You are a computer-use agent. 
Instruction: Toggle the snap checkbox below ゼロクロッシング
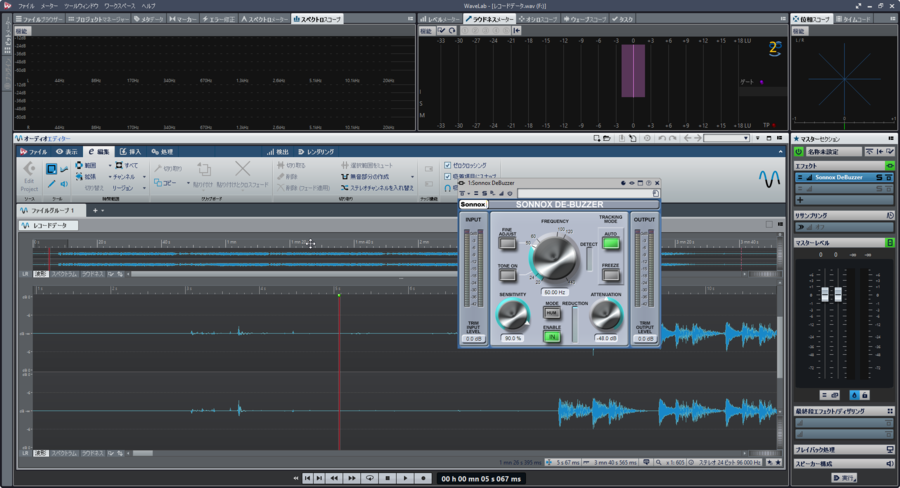coord(448,176)
